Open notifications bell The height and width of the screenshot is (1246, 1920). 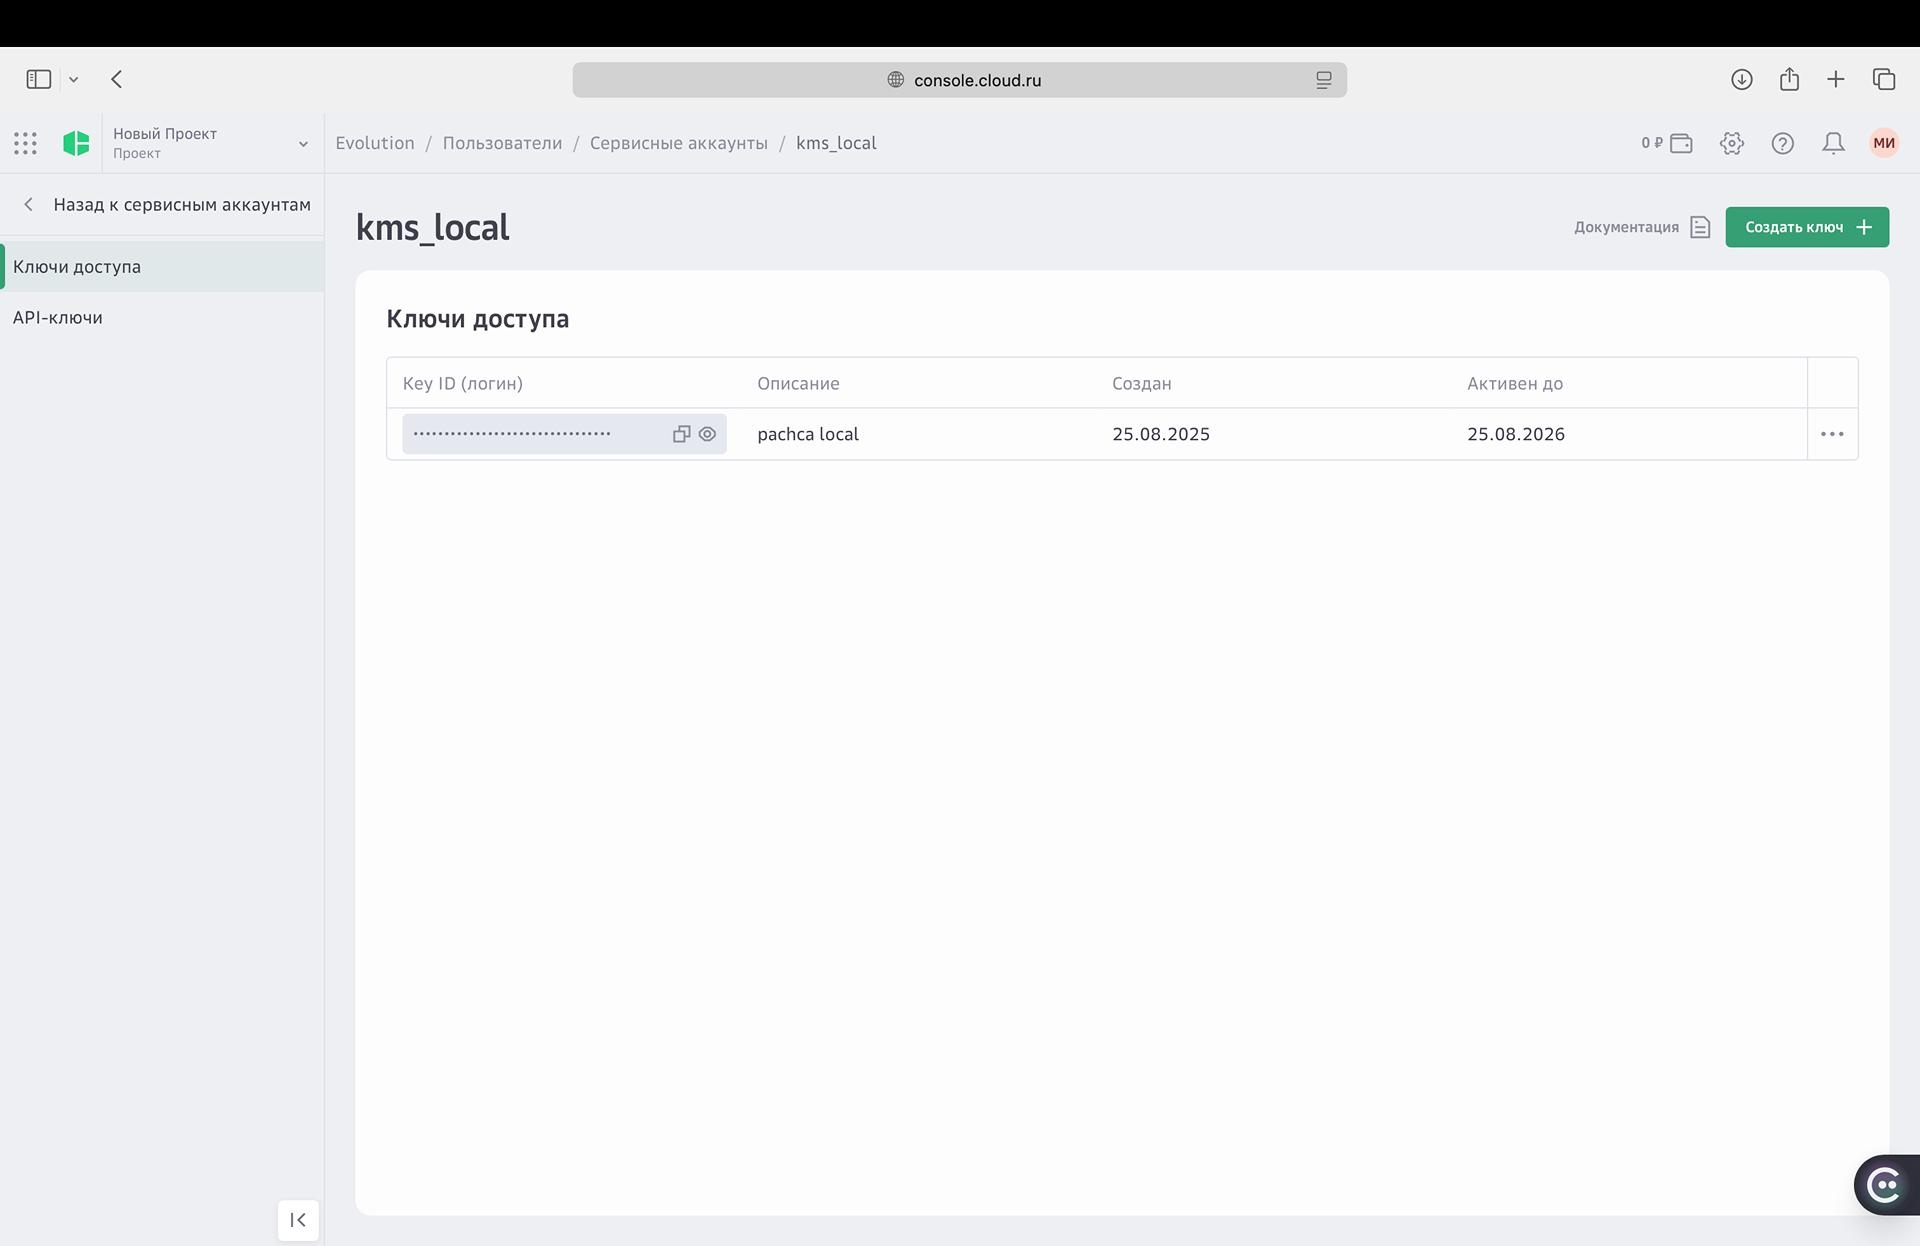pos(1833,143)
